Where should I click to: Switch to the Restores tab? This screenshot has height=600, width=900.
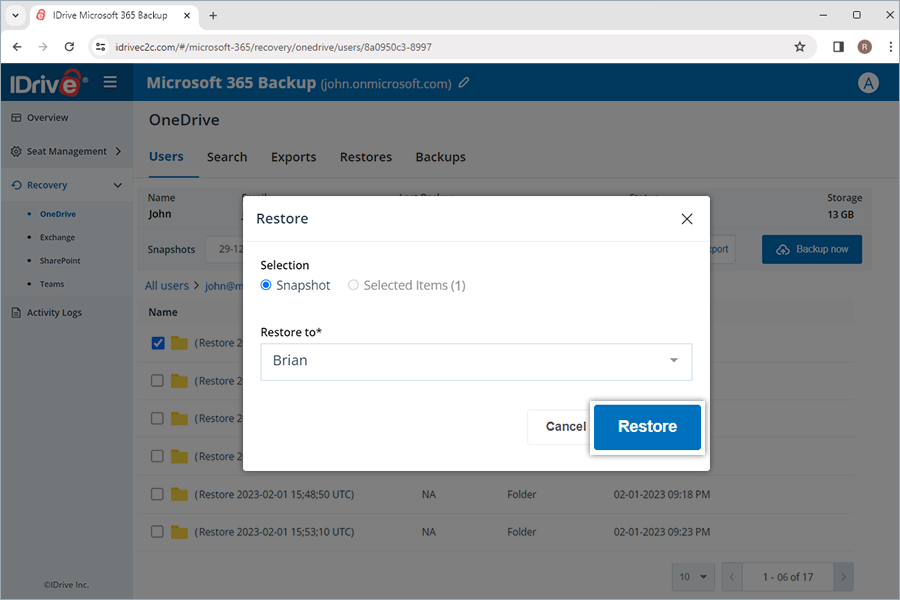[x=366, y=157]
